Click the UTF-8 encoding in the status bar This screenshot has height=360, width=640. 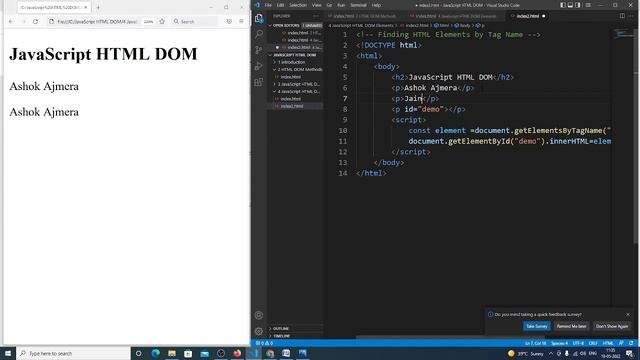[578, 343]
